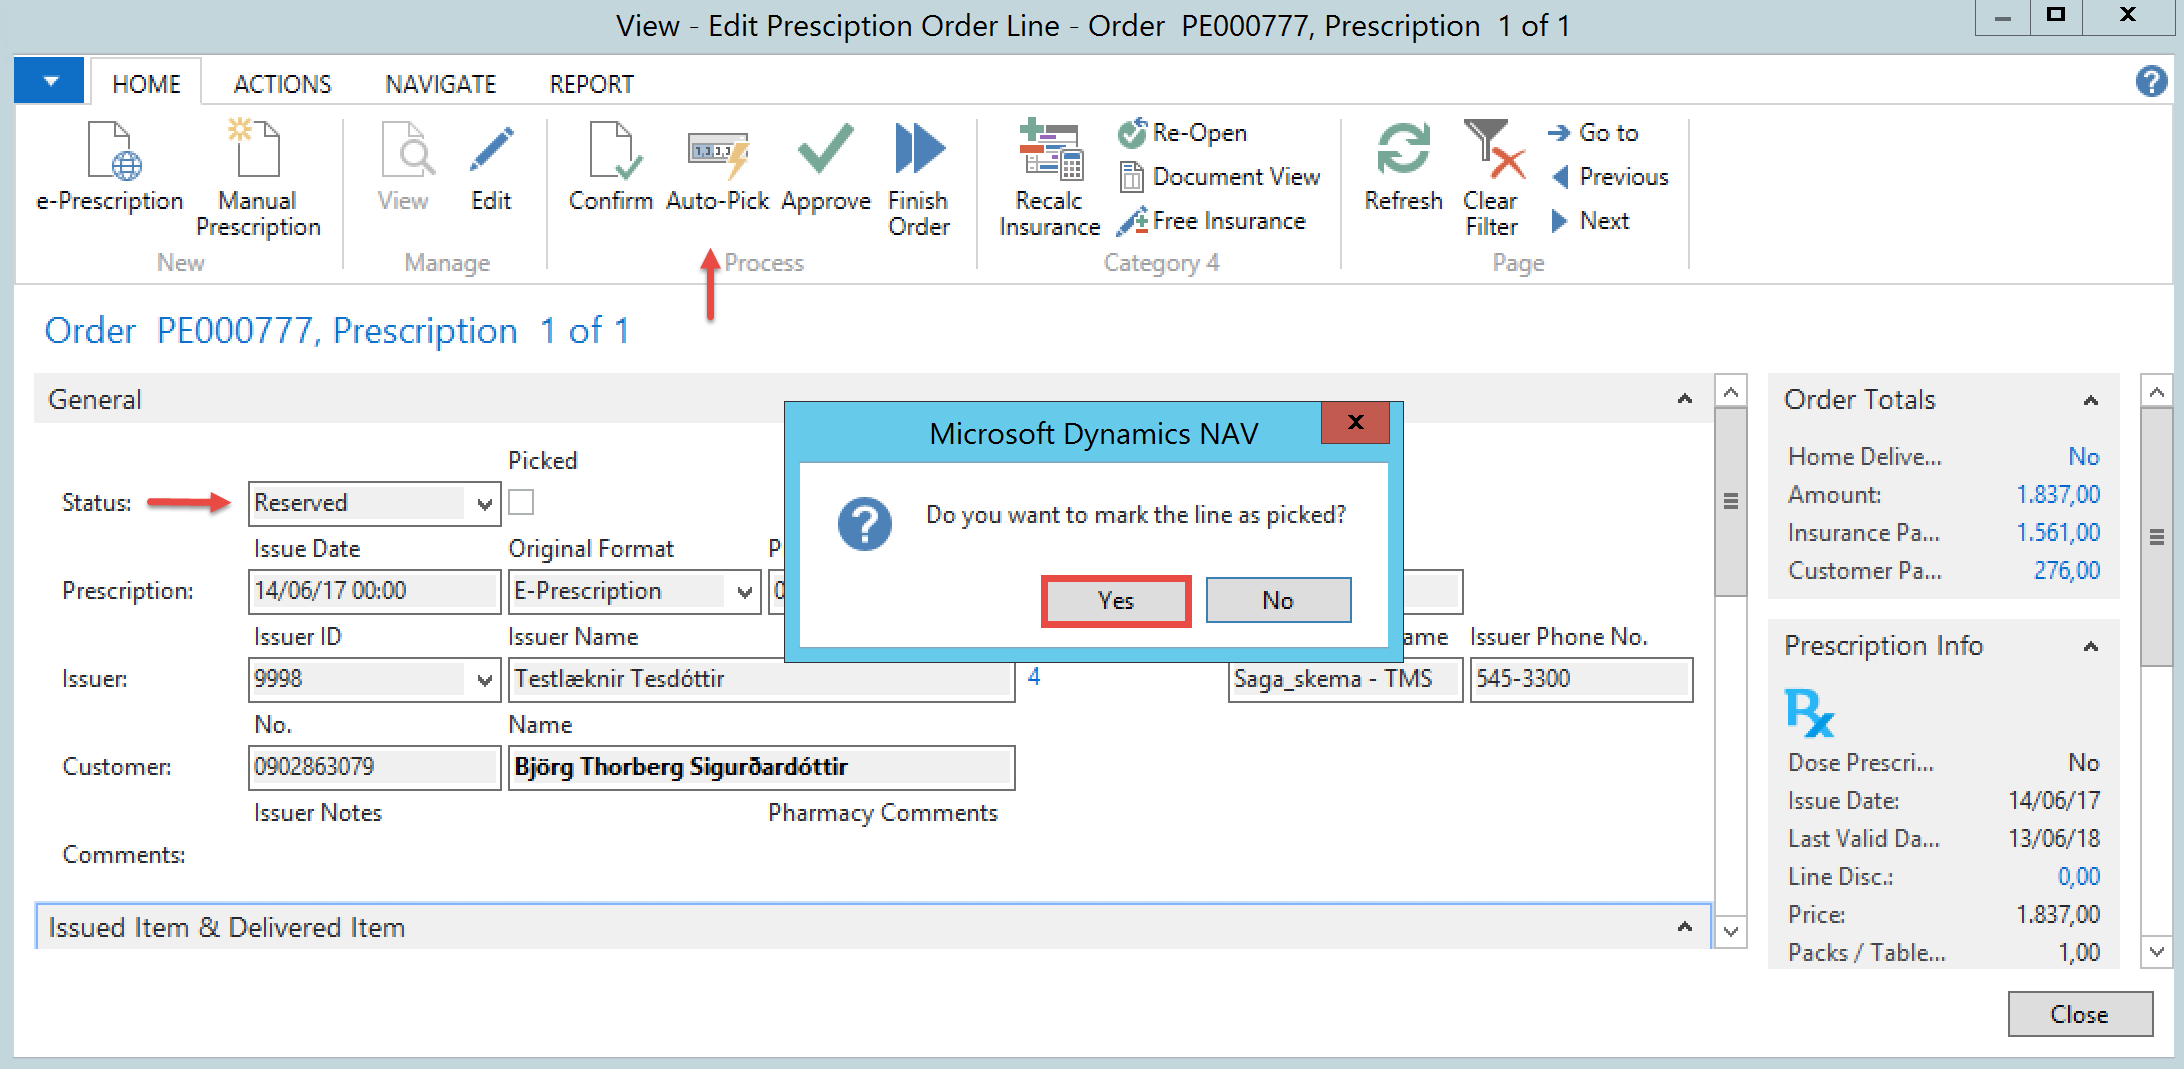This screenshot has height=1069, width=2184.
Task: Click the Edit pencil icon
Action: point(491,167)
